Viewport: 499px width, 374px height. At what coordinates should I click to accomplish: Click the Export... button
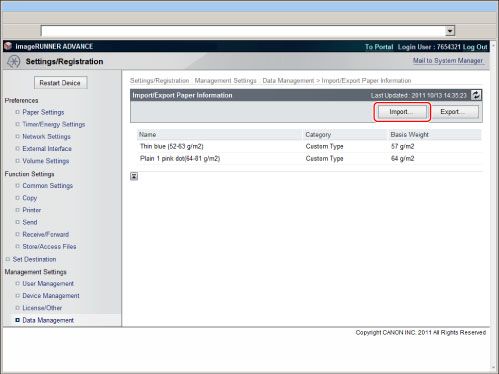(x=455, y=112)
